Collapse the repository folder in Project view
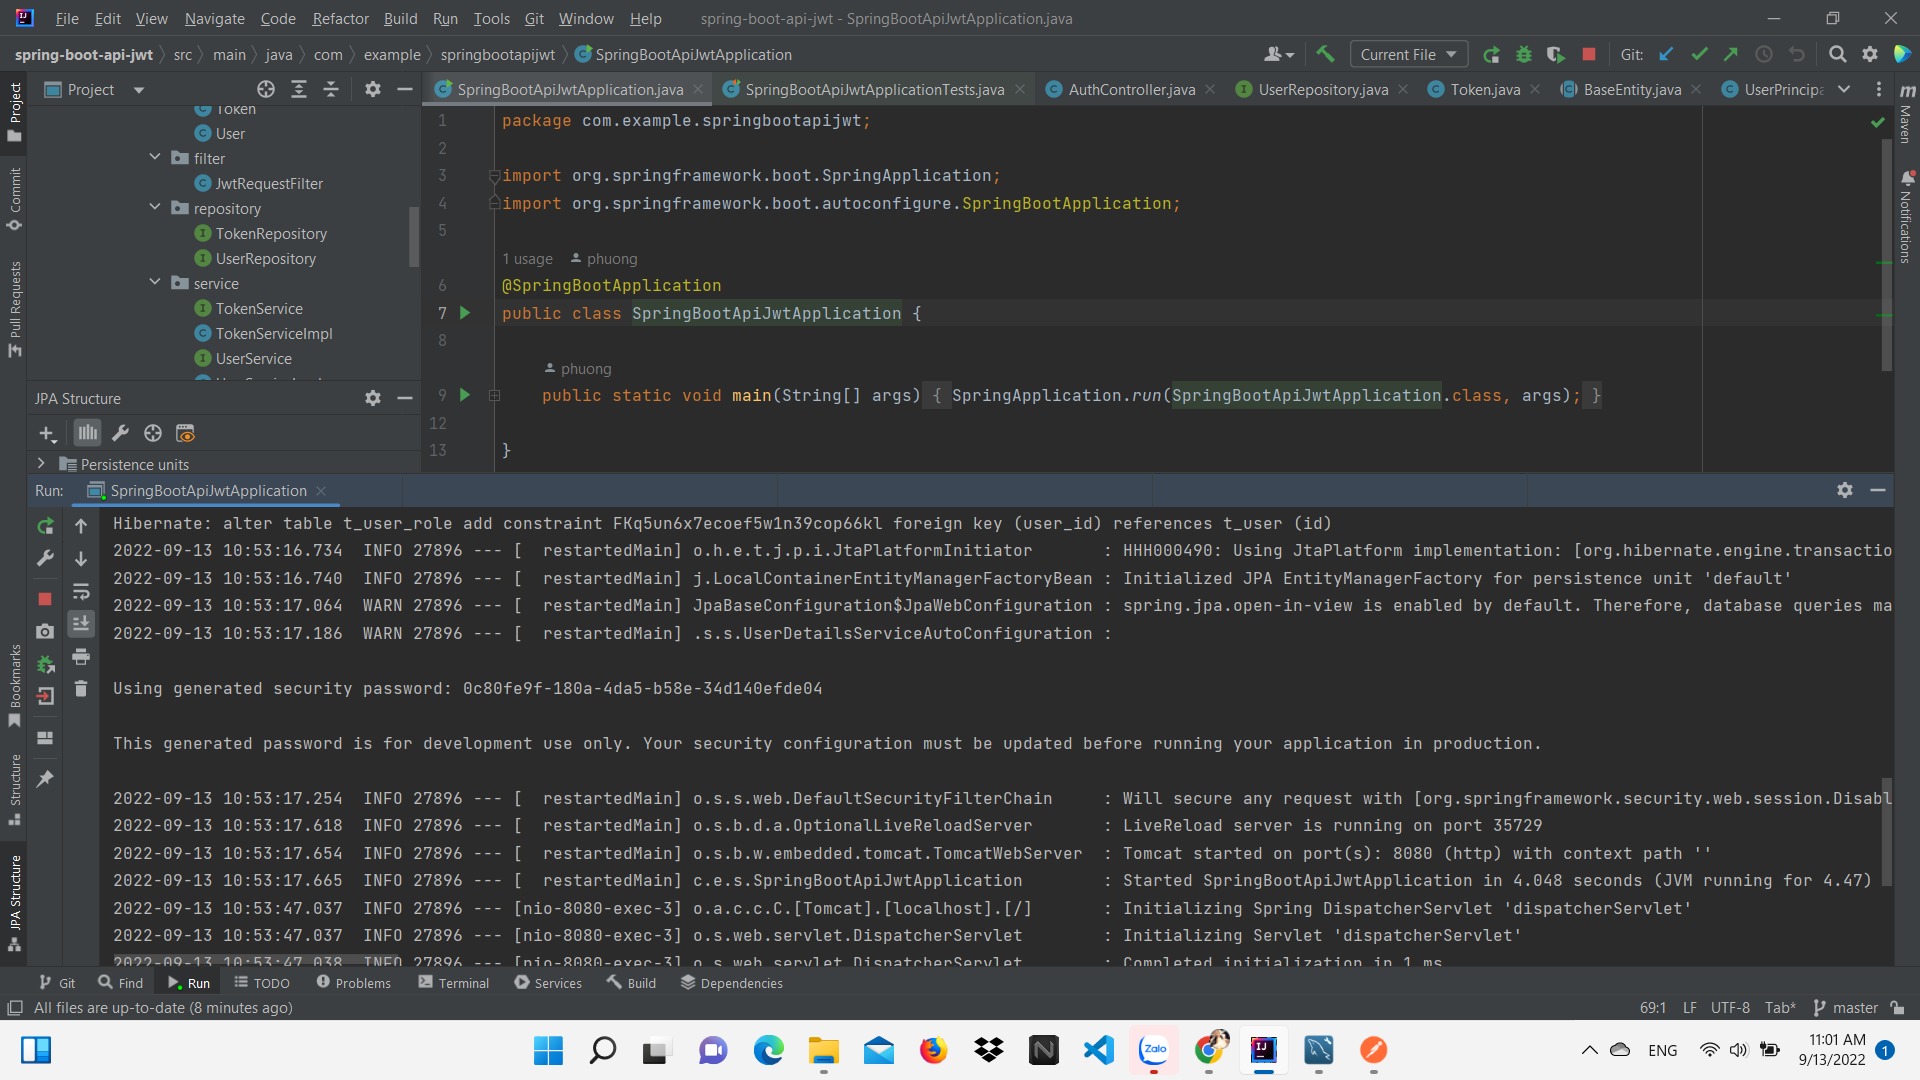The width and height of the screenshot is (1920, 1080). click(155, 208)
